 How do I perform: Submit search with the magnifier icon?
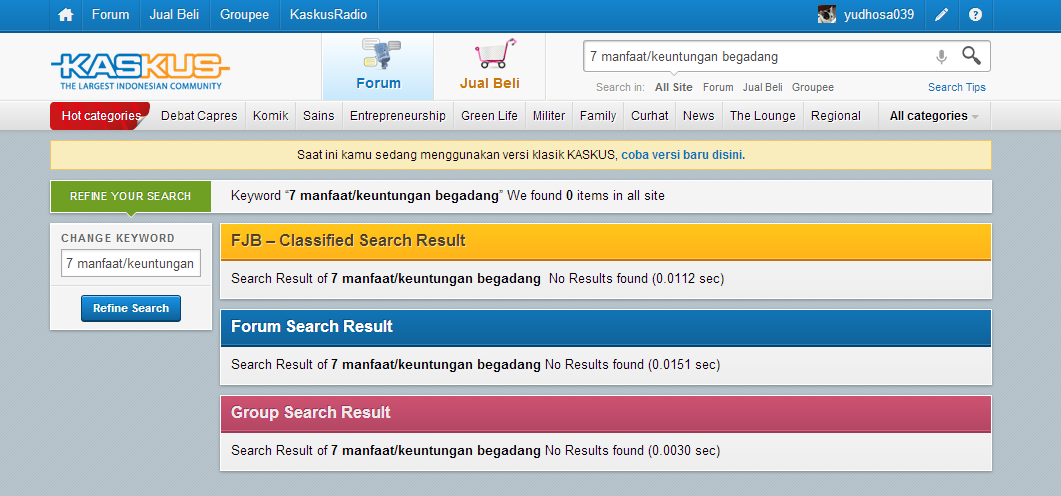(972, 55)
